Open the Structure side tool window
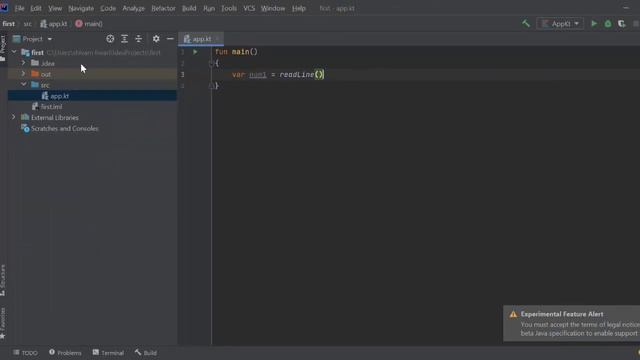640x360 pixels. point(3,280)
